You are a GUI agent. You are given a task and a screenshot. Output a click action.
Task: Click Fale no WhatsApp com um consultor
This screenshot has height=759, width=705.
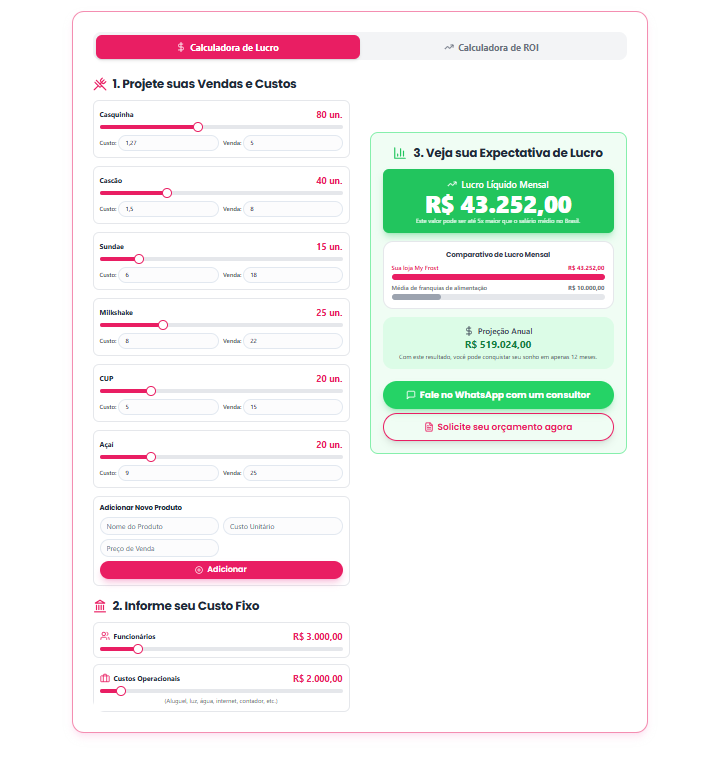[498, 395]
